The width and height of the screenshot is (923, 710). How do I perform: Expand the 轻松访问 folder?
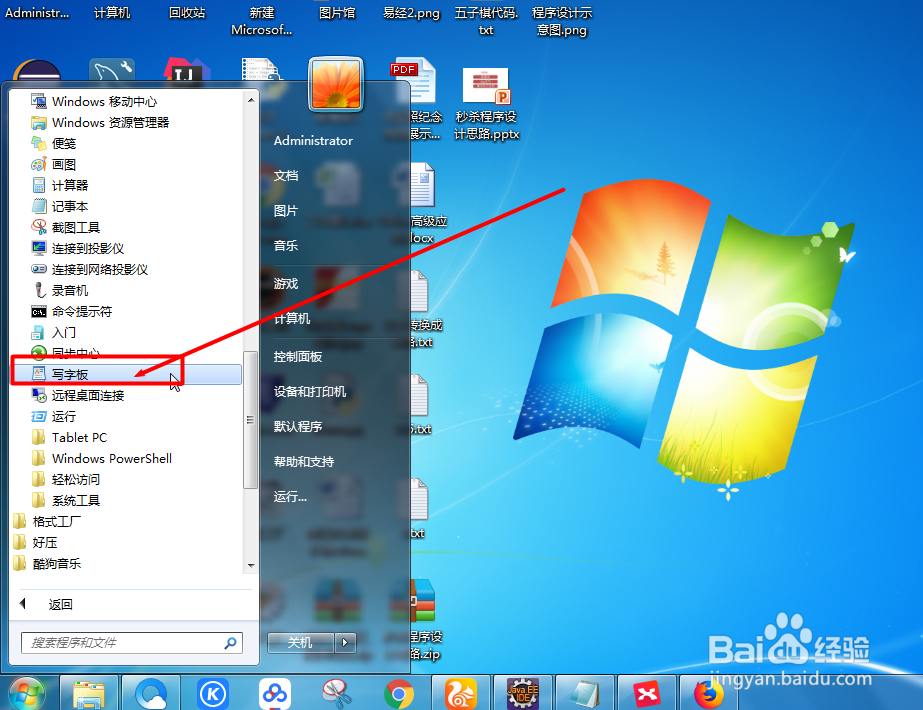(x=66, y=479)
